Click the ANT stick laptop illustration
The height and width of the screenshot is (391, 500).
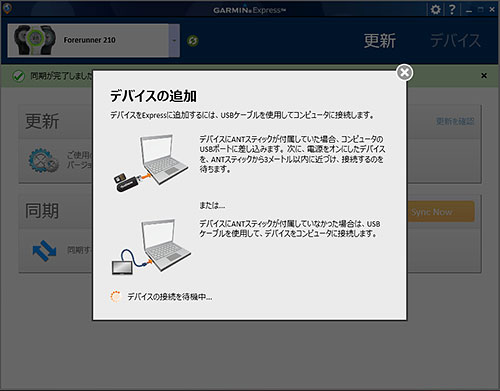click(x=152, y=163)
